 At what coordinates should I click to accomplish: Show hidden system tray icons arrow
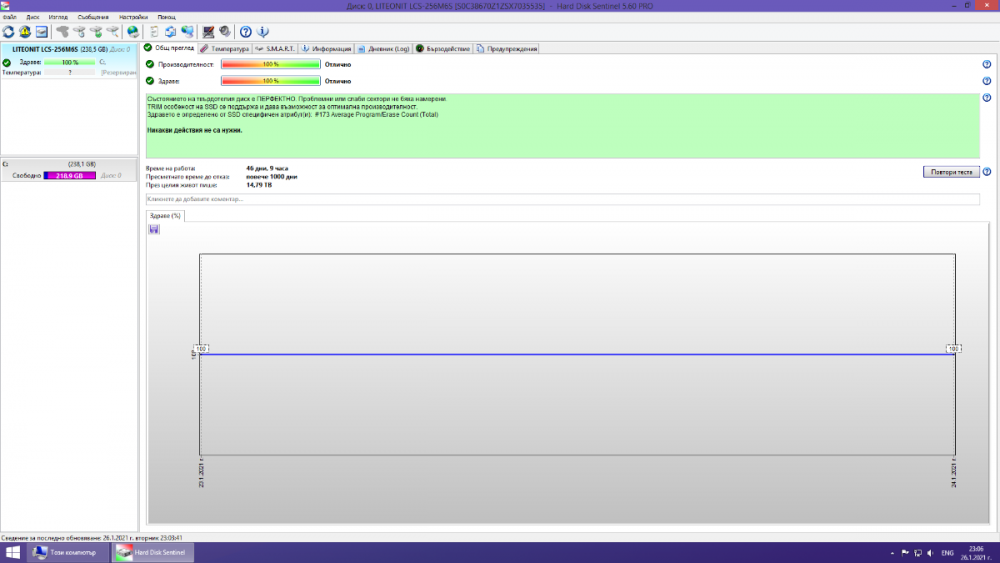[x=891, y=552]
